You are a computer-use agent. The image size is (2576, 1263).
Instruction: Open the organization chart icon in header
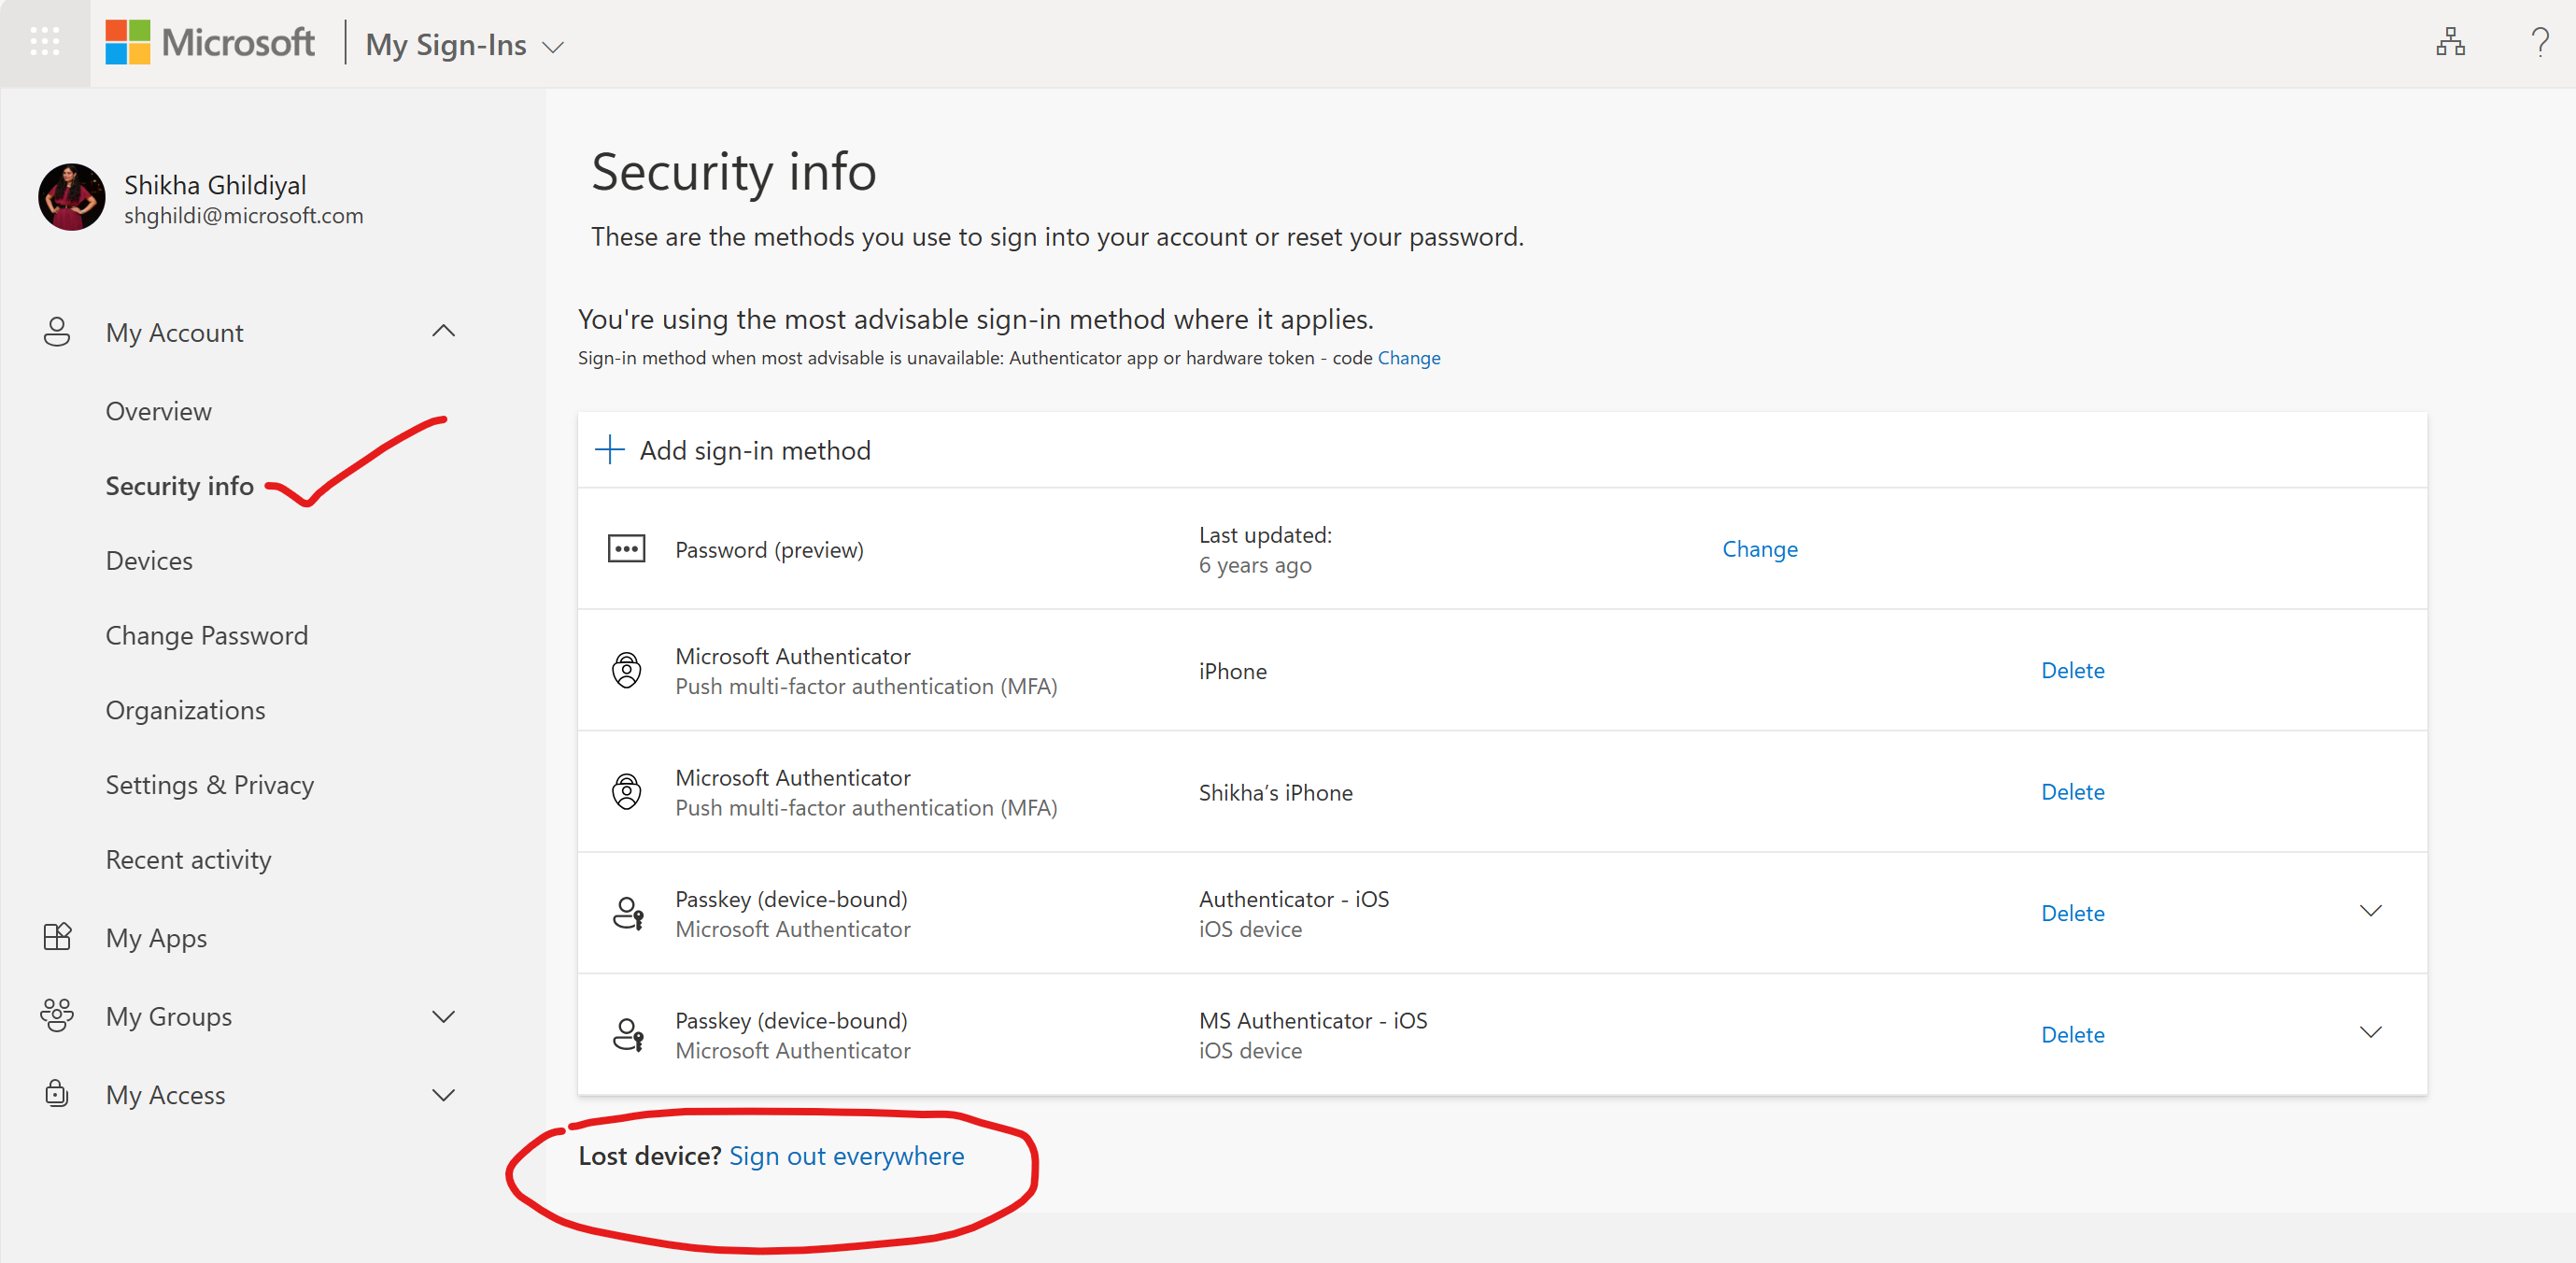(x=2450, y=43)
